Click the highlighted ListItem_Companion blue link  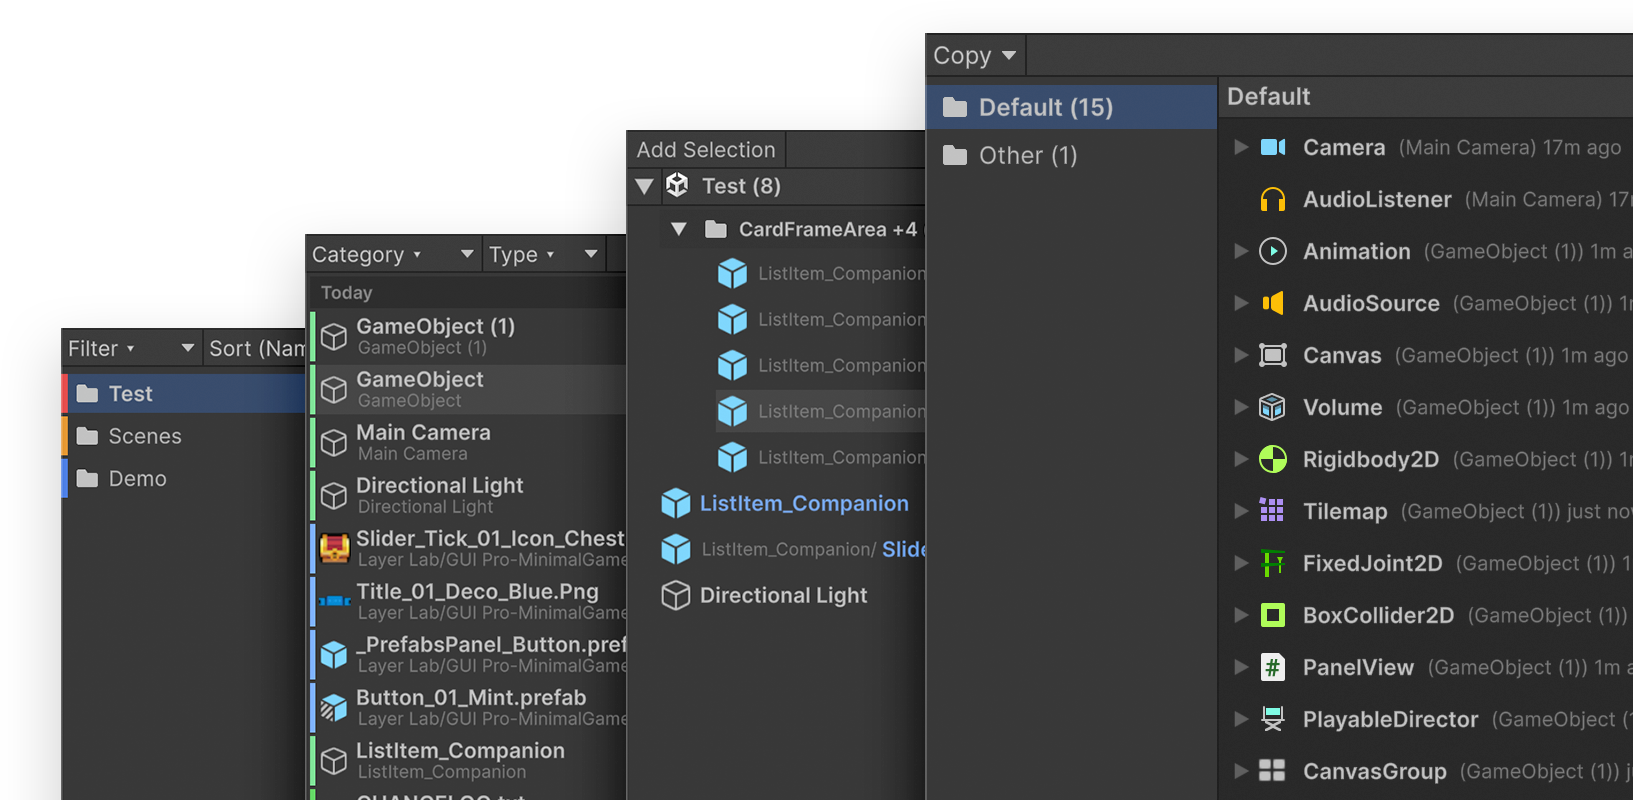[x=804, y=503]
